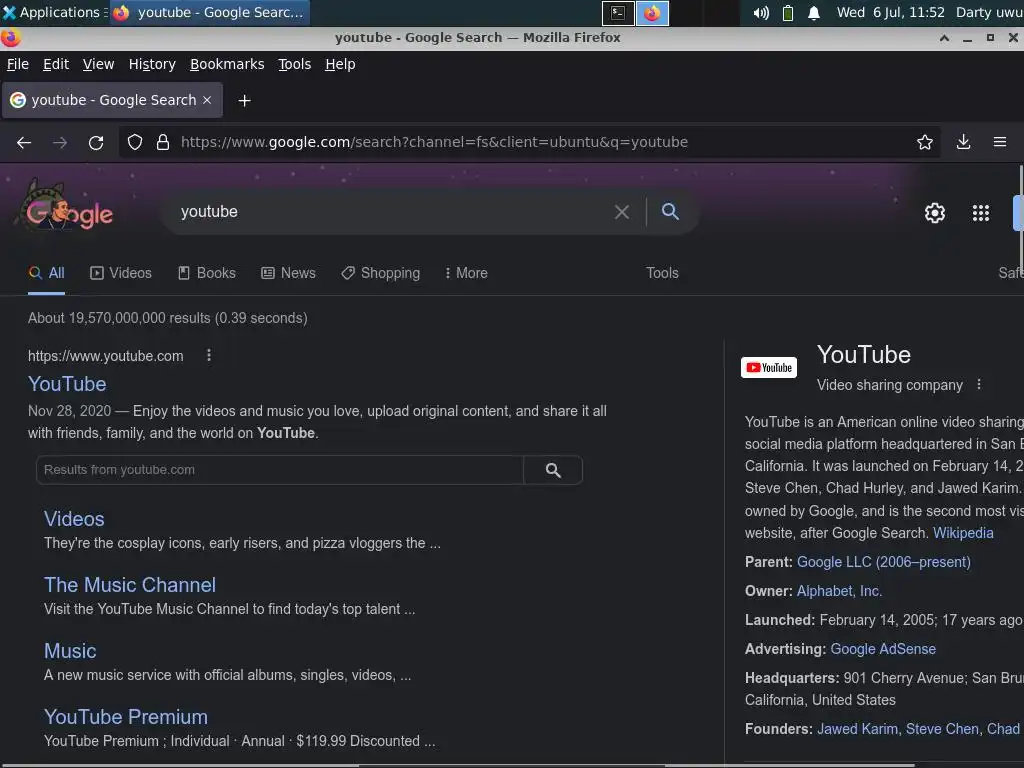Open tracking protection shield icon
Viewport: 1024px width, 768px height.
pos(135,142)
